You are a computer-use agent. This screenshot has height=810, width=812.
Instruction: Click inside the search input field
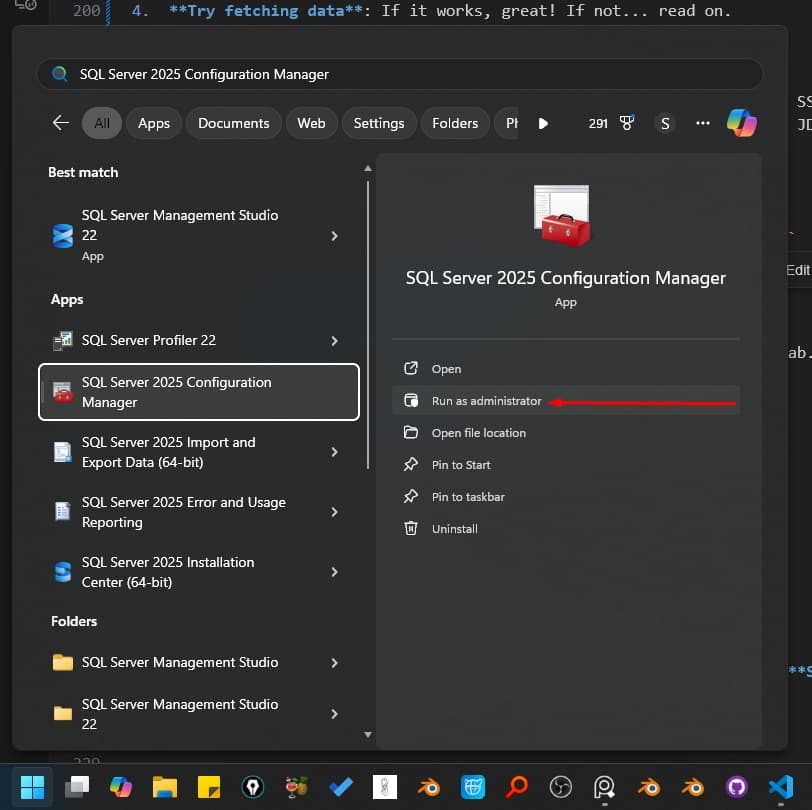point(400,73)
